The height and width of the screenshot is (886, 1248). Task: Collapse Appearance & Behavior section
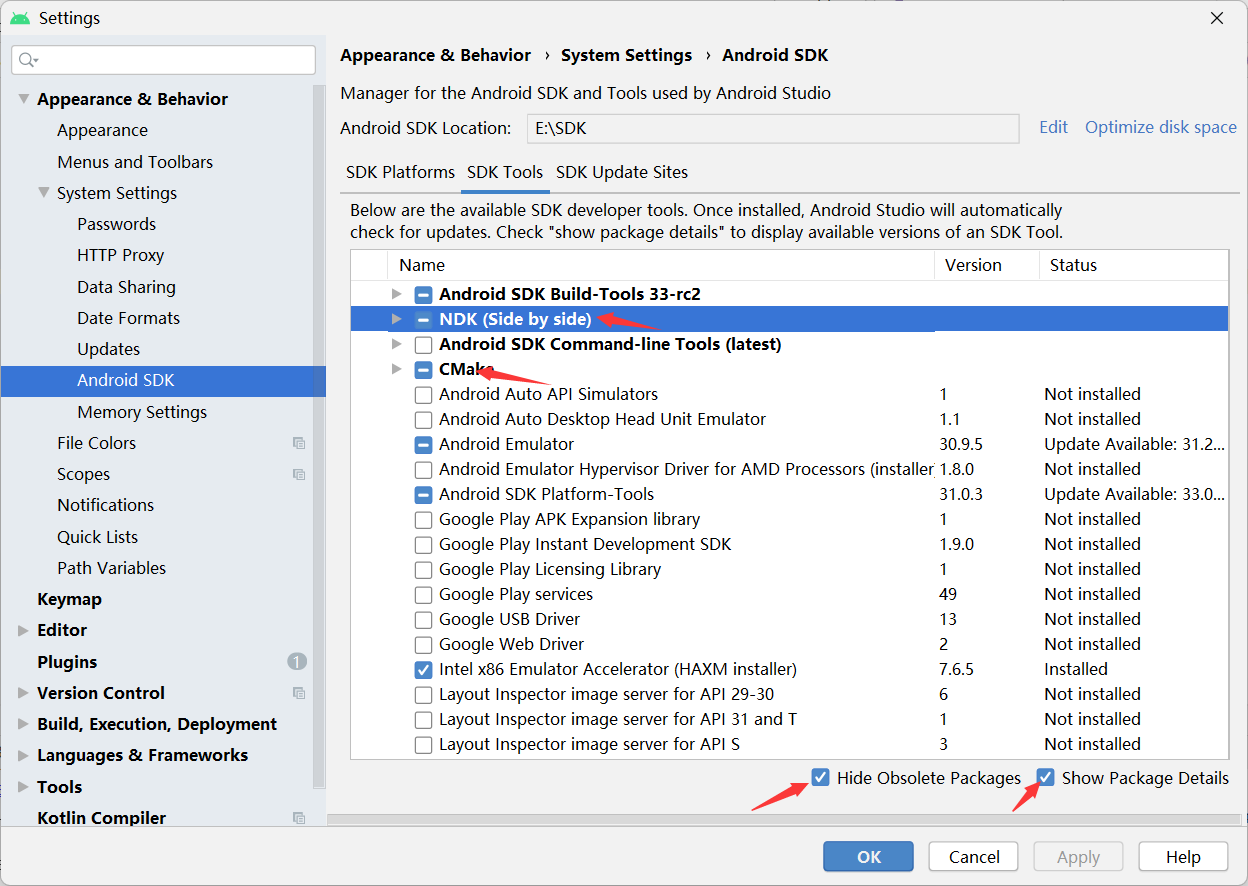pos(24,99)
